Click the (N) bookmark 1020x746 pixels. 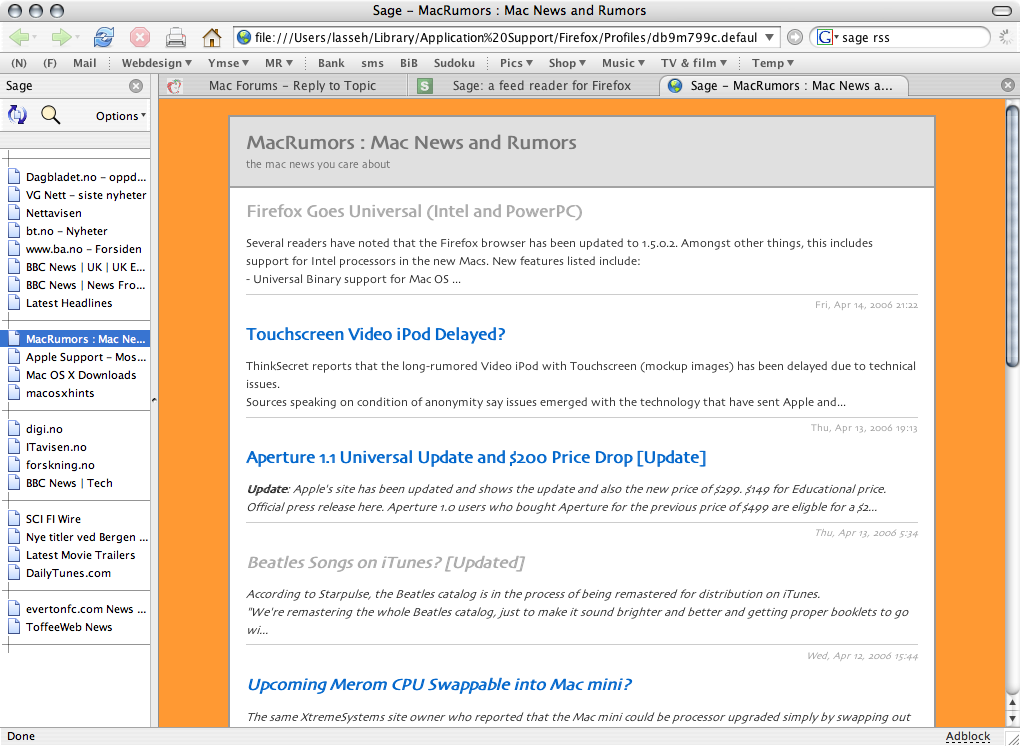(x=19, y=63)
